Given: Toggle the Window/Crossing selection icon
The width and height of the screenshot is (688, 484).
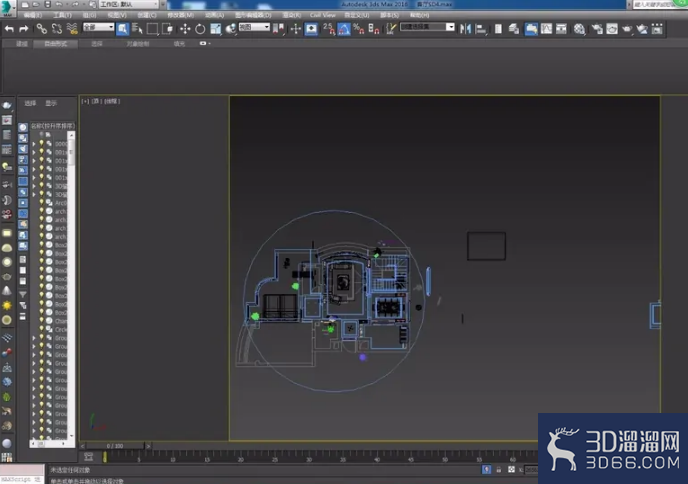Looking at the screenshot, I should coord(168,29).
